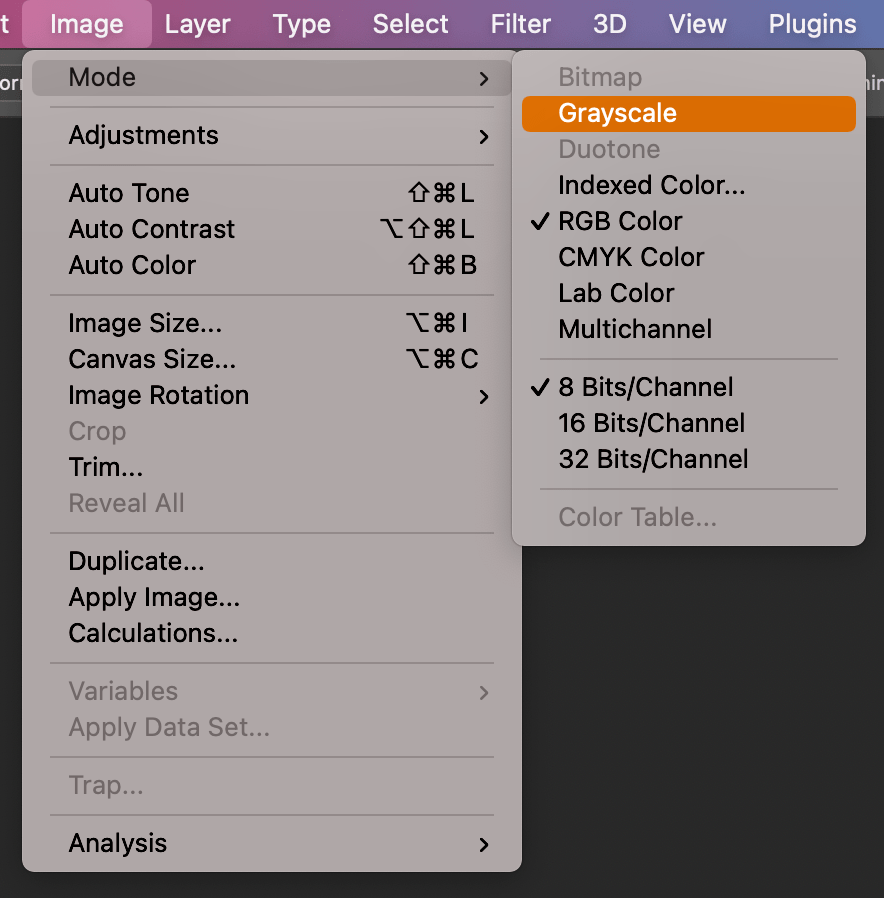Screen dimensions: 884x898
Task: Apply Auto Color correction
Action: click(x=131, y=265)
